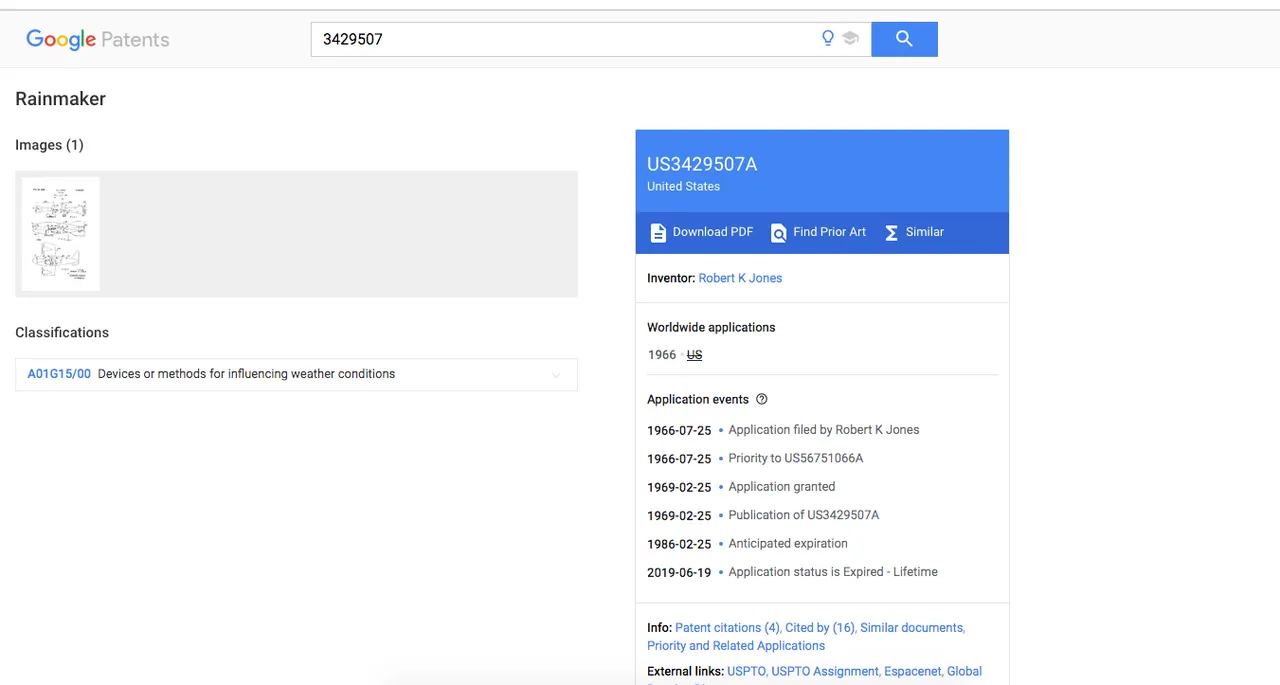This screenshot has width=1280, height=685.
Task: Click 'Application granted' event text
Action: (x=782, y=487)
